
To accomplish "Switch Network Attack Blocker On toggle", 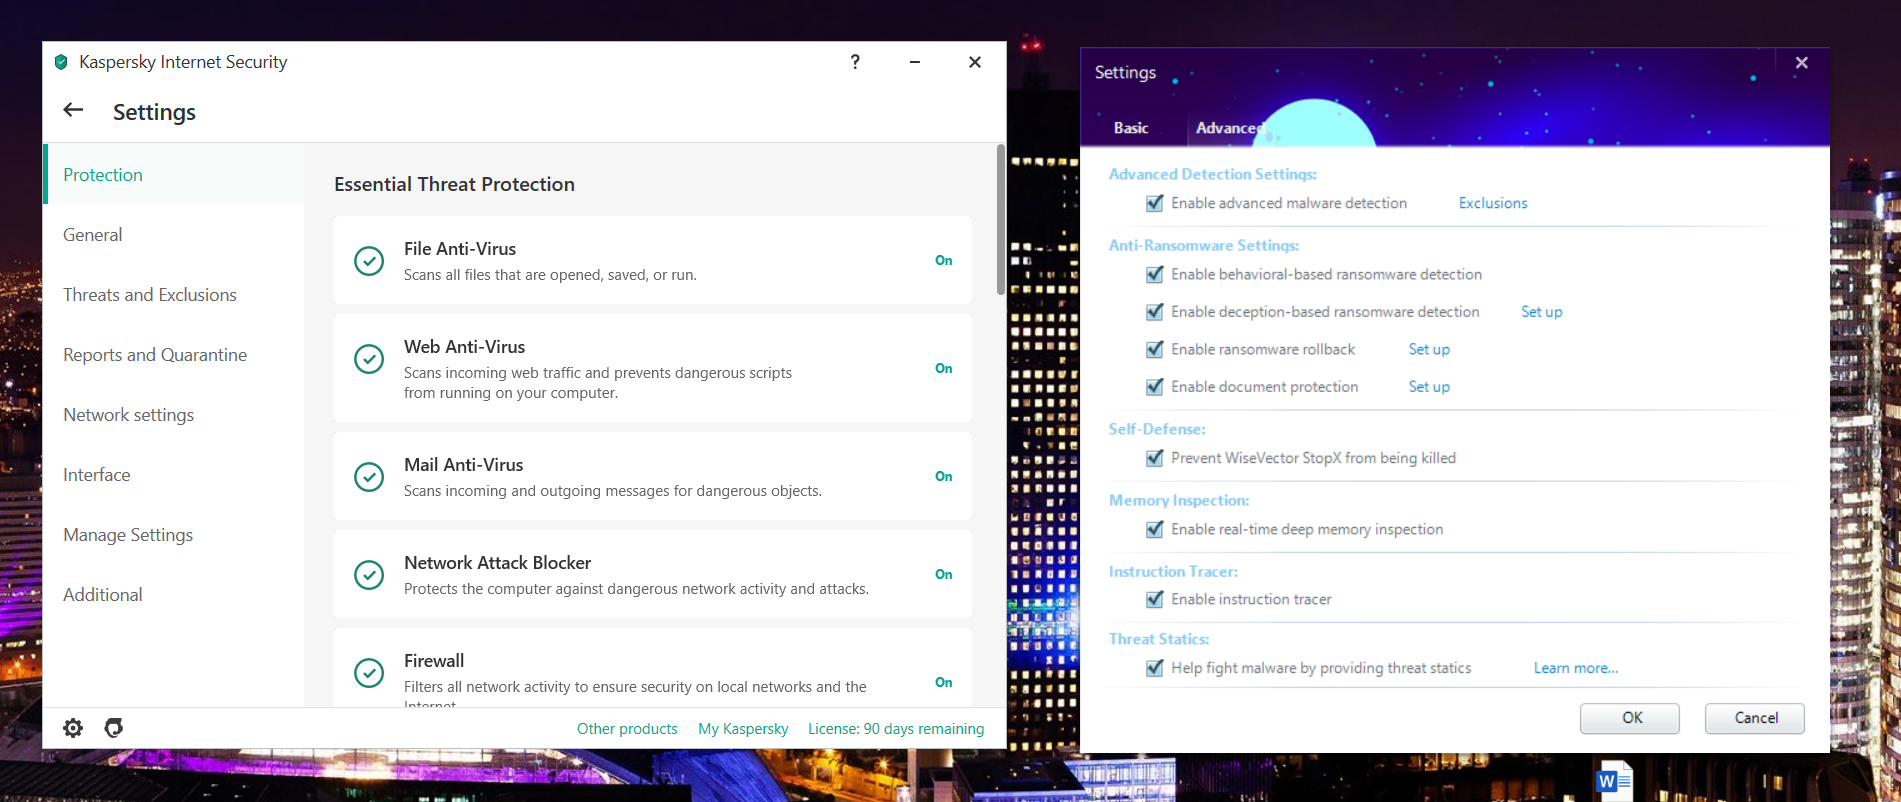I will pos(944,574).
